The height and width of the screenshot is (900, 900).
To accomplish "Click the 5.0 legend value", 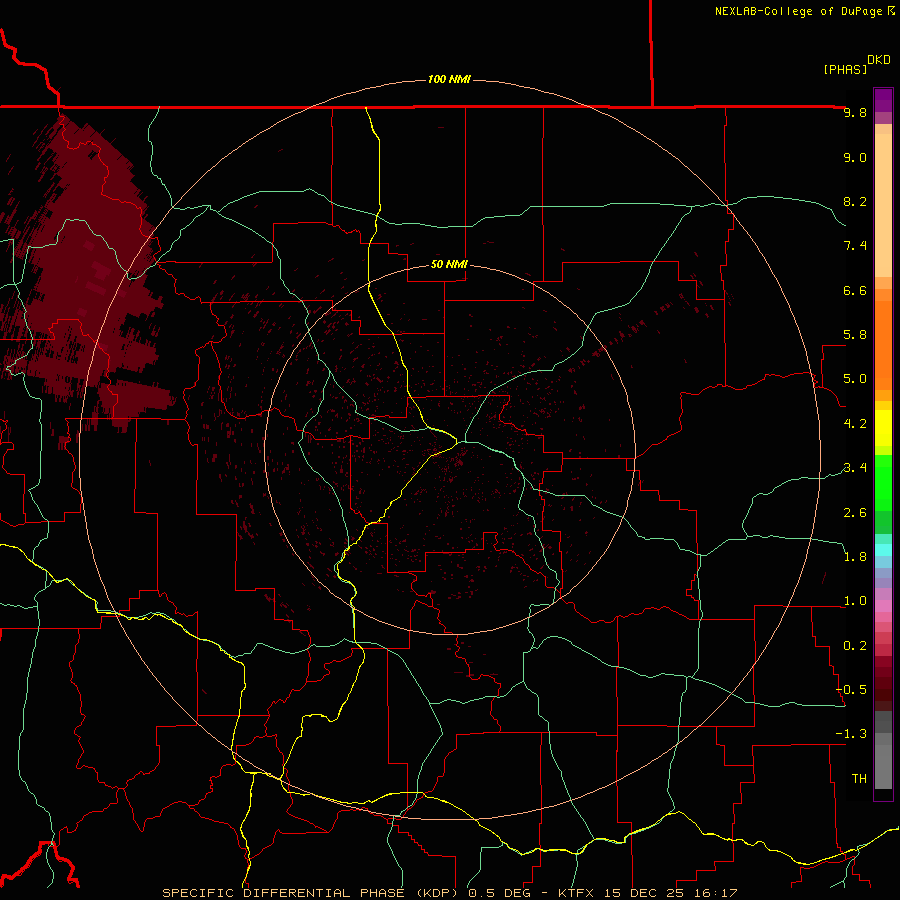I will click(x=855, y=379).
